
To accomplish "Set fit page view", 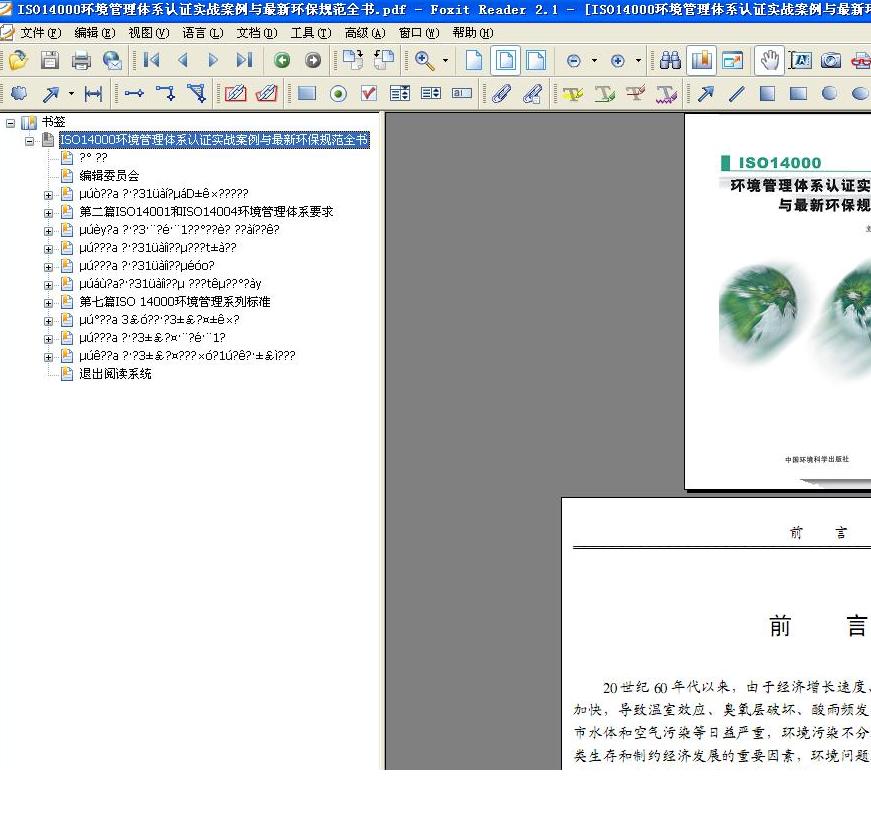I will coord(505,60).
